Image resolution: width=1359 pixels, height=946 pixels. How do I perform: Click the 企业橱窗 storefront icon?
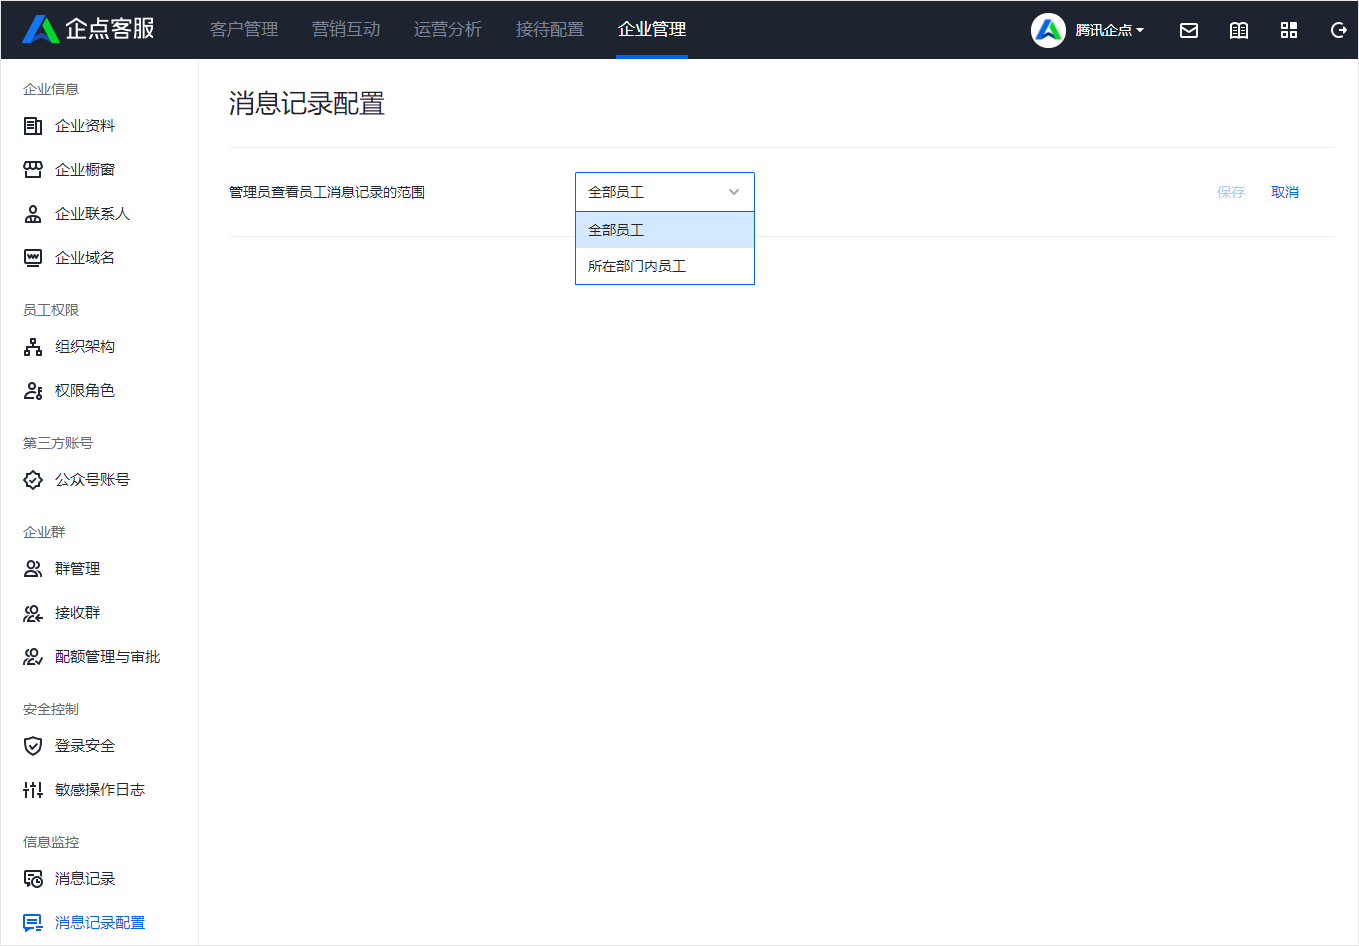(33, 170)
